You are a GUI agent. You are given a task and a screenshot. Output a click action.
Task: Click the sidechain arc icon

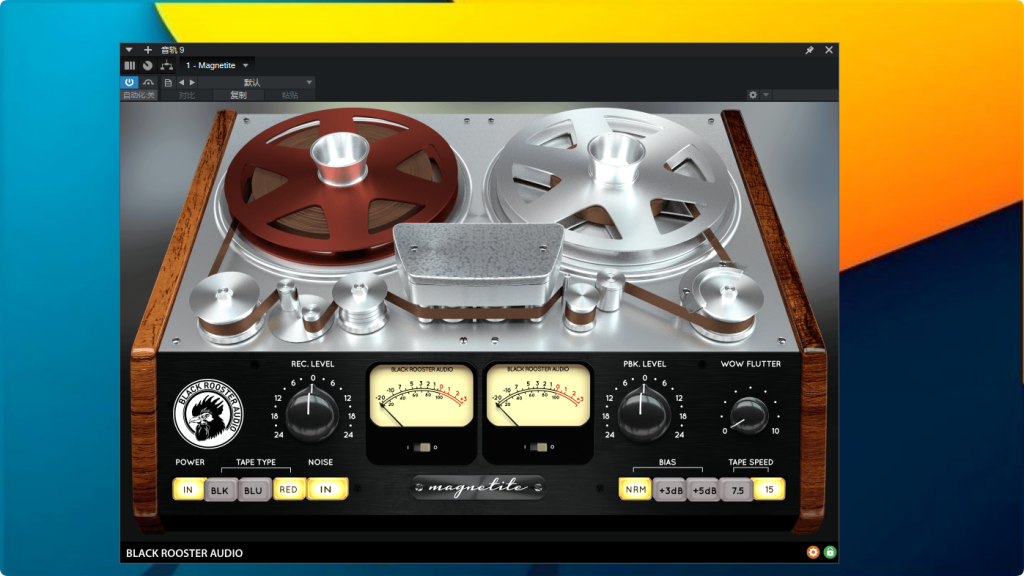click(149, 82)
